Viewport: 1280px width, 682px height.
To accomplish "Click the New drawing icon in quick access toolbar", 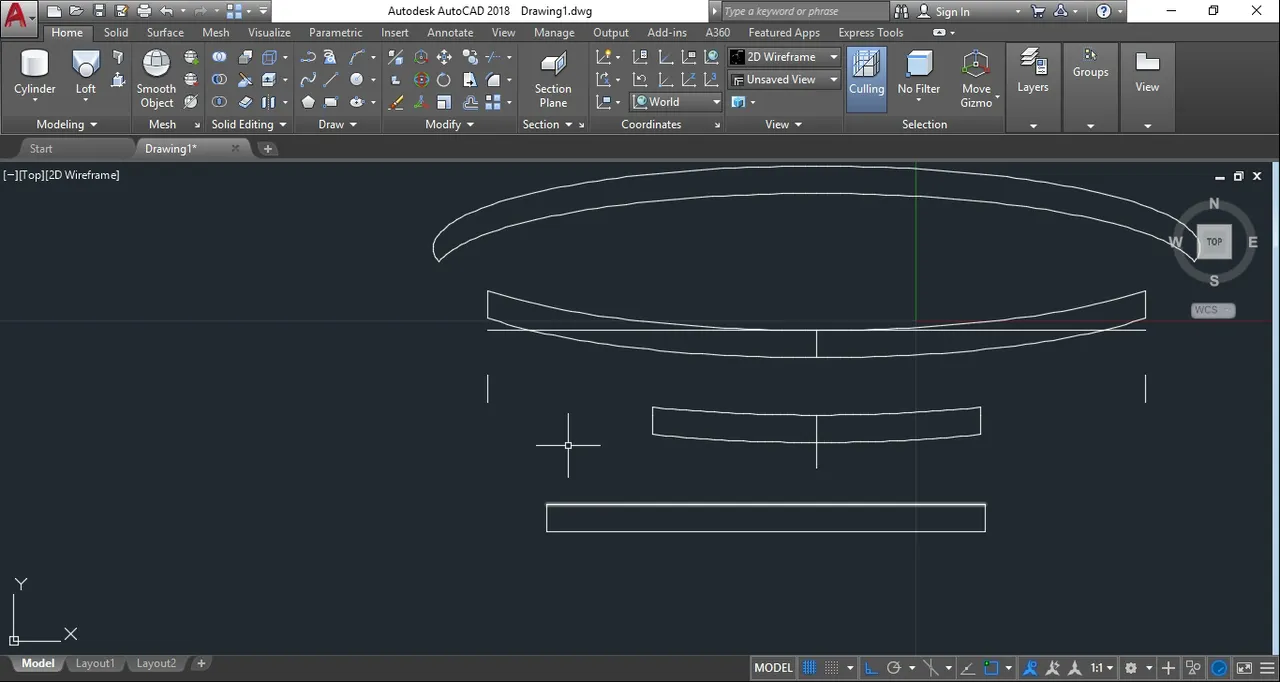I will tap(54, 12).
